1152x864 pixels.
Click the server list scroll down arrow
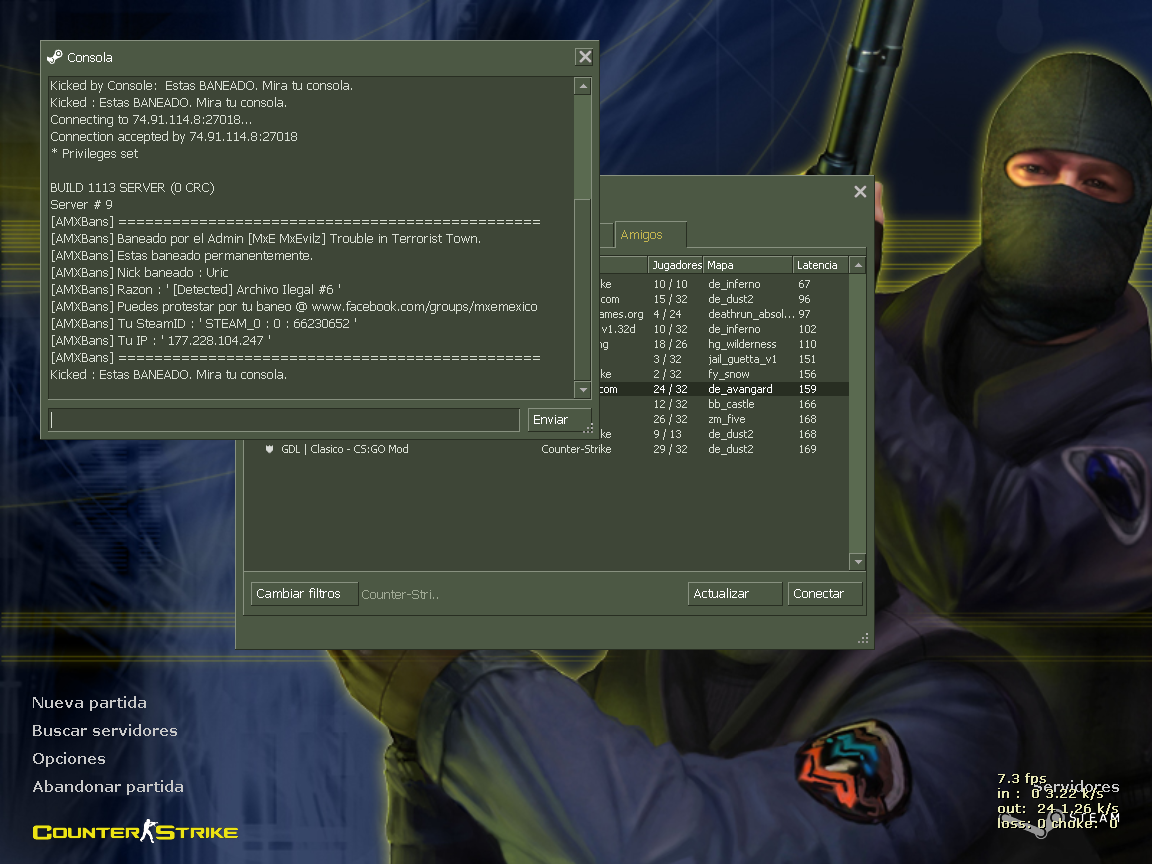click(x=857, y=562)
